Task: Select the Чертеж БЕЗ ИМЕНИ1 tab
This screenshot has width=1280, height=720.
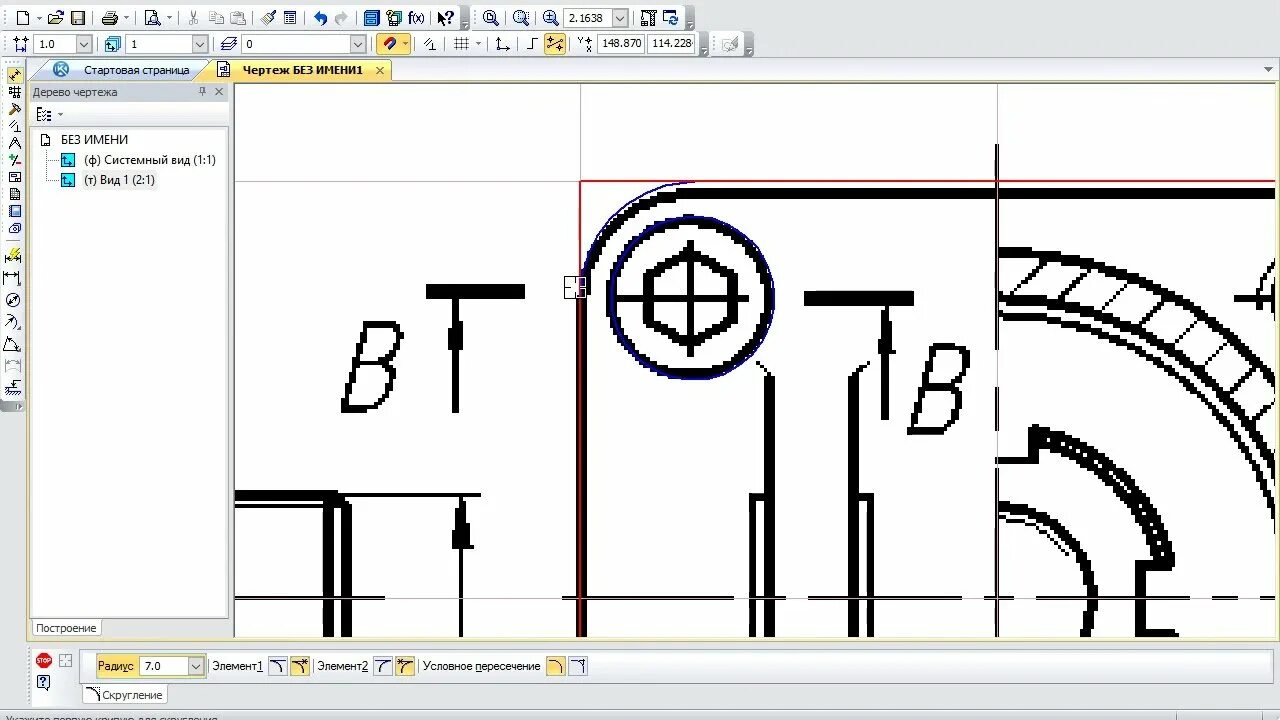Action: click(x=303, y=70)
